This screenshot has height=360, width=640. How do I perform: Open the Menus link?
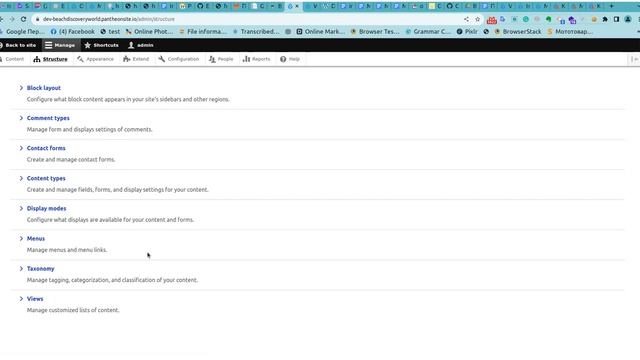click(36, 238)
